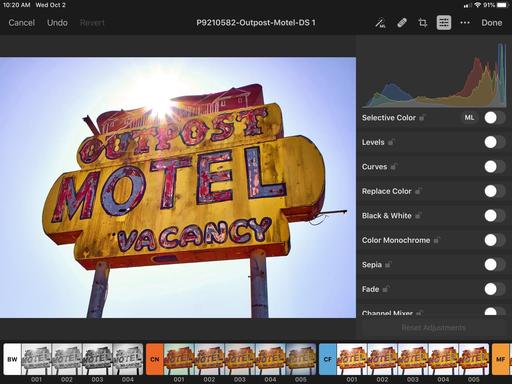This screenshot has height=384, width=512.
Task: Click Undo in the top bar
Action: (57, 23)
